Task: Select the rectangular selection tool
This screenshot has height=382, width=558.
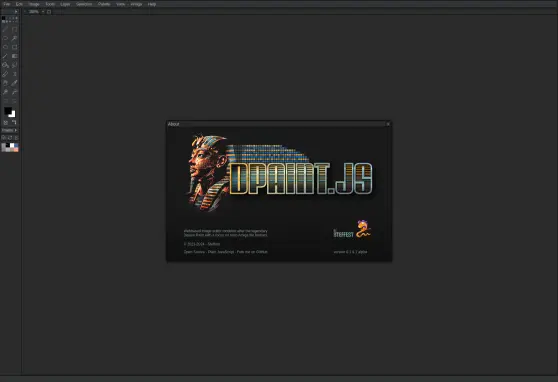Action: [x=14, y=29]
